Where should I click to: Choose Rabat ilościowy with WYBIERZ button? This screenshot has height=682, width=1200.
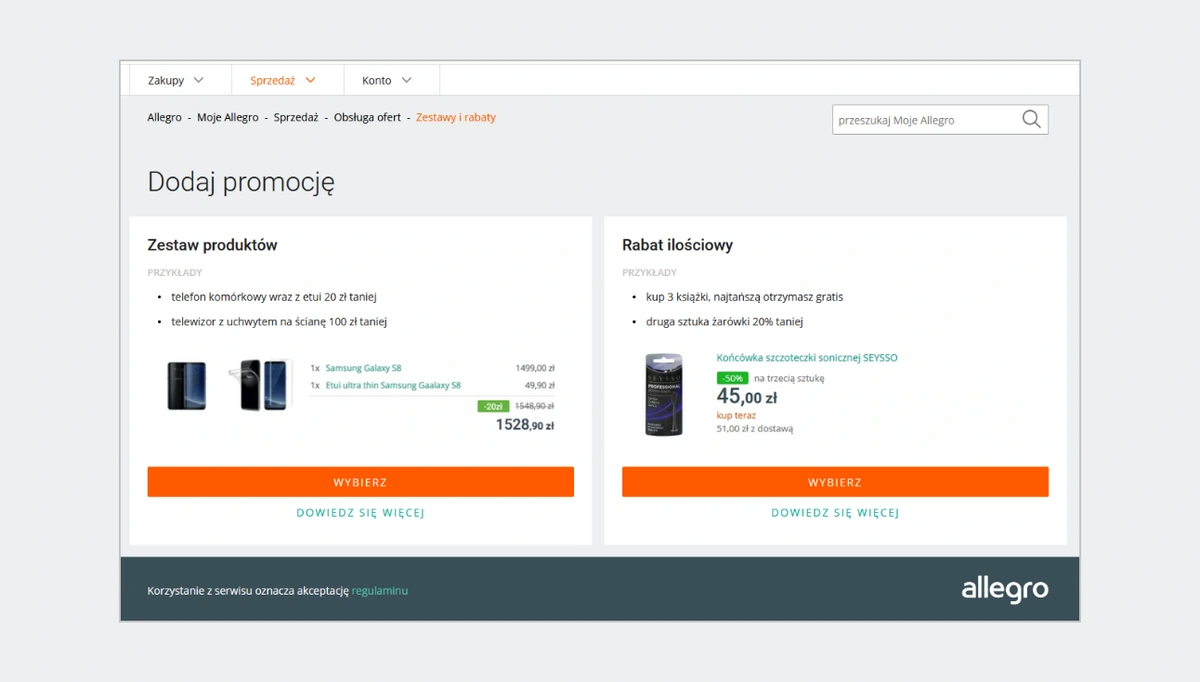835,482
